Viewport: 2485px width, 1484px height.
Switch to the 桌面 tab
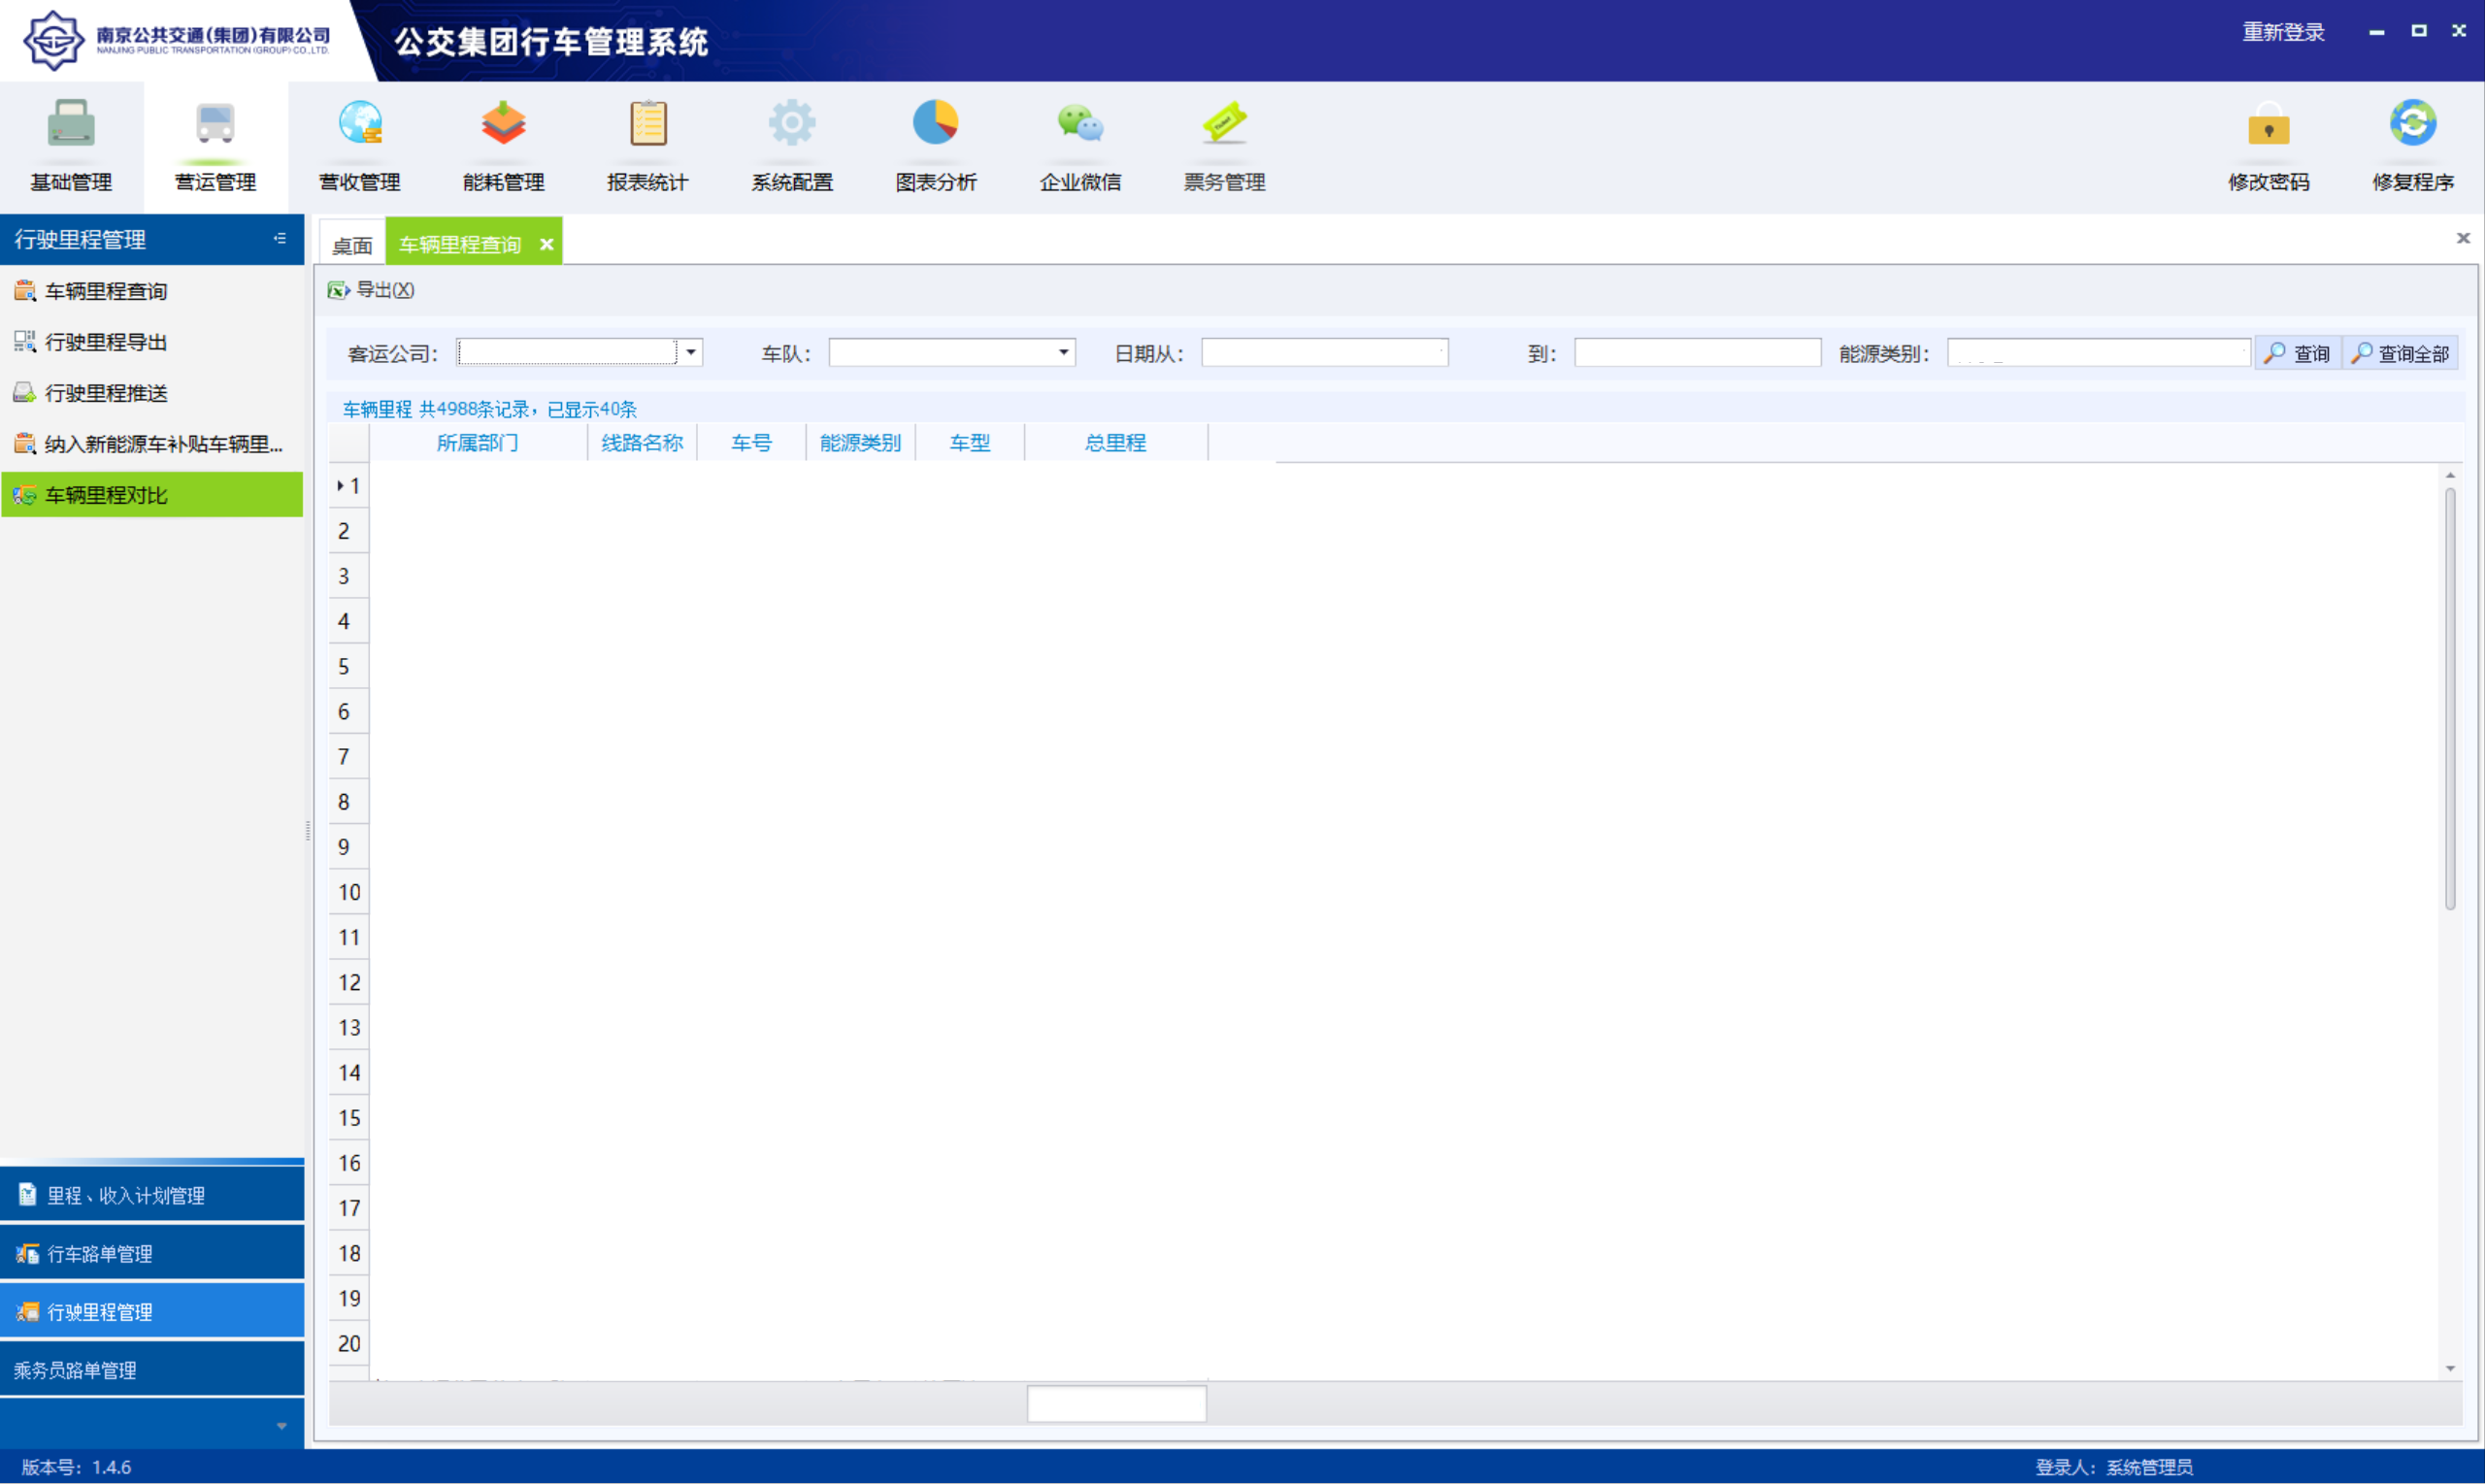coord(350,243)
